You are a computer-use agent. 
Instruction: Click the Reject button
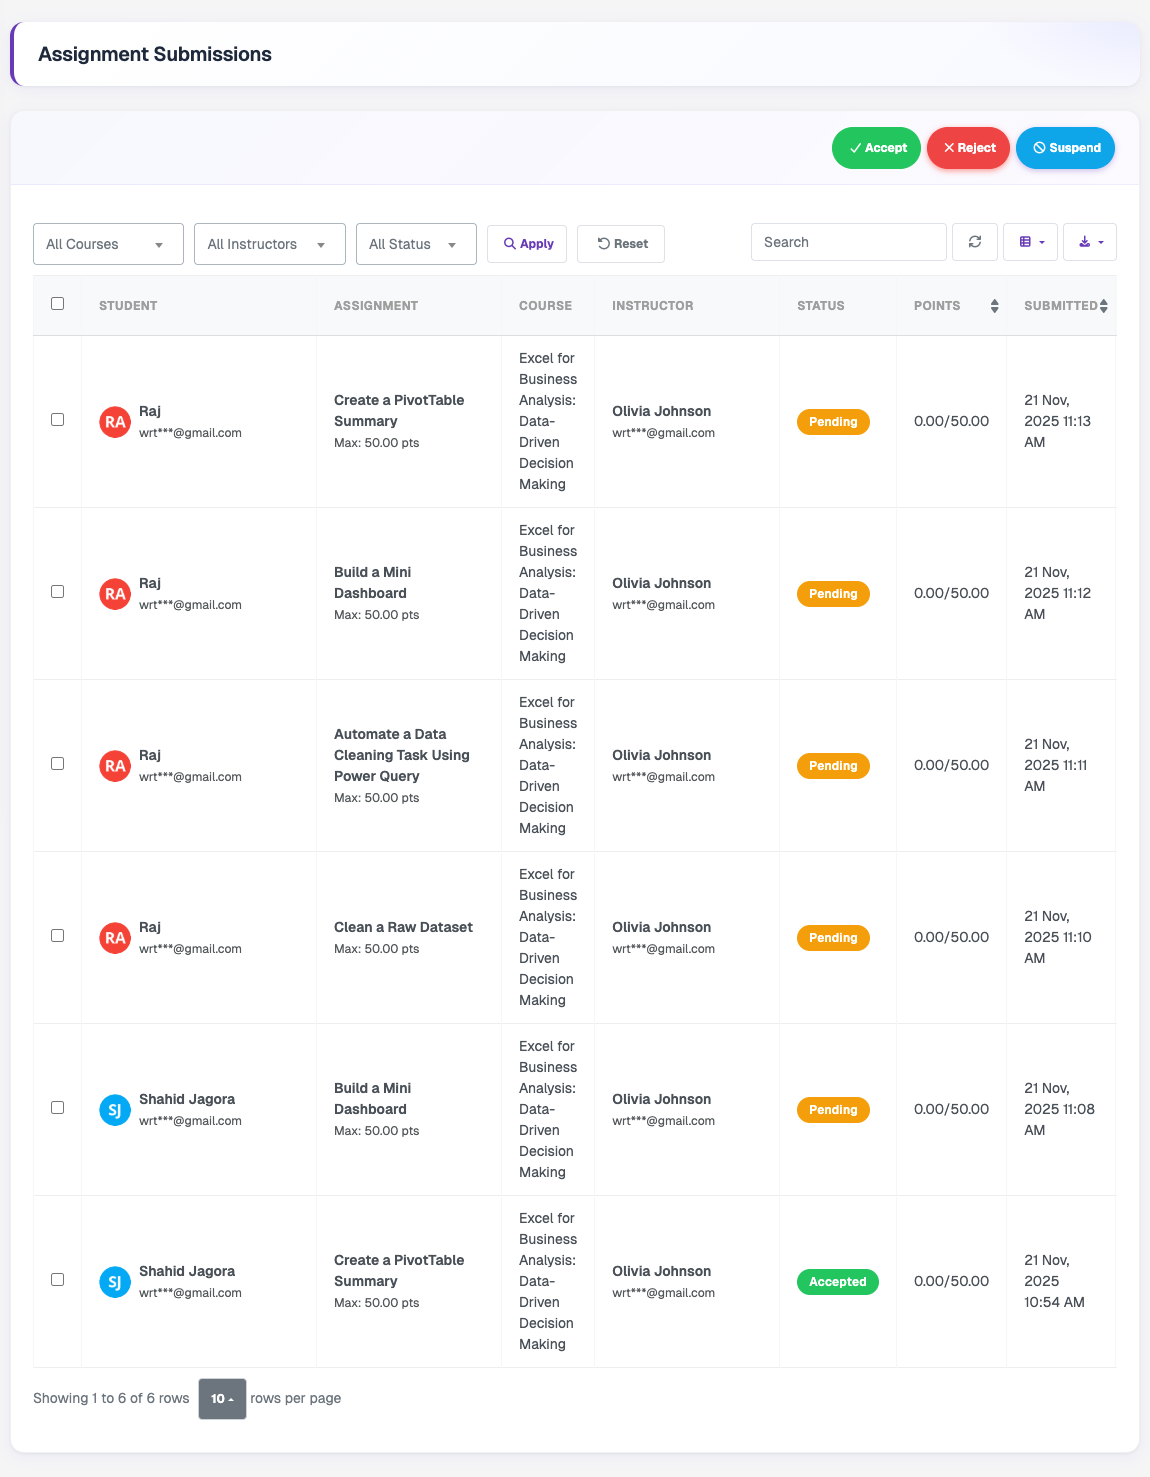968,148
